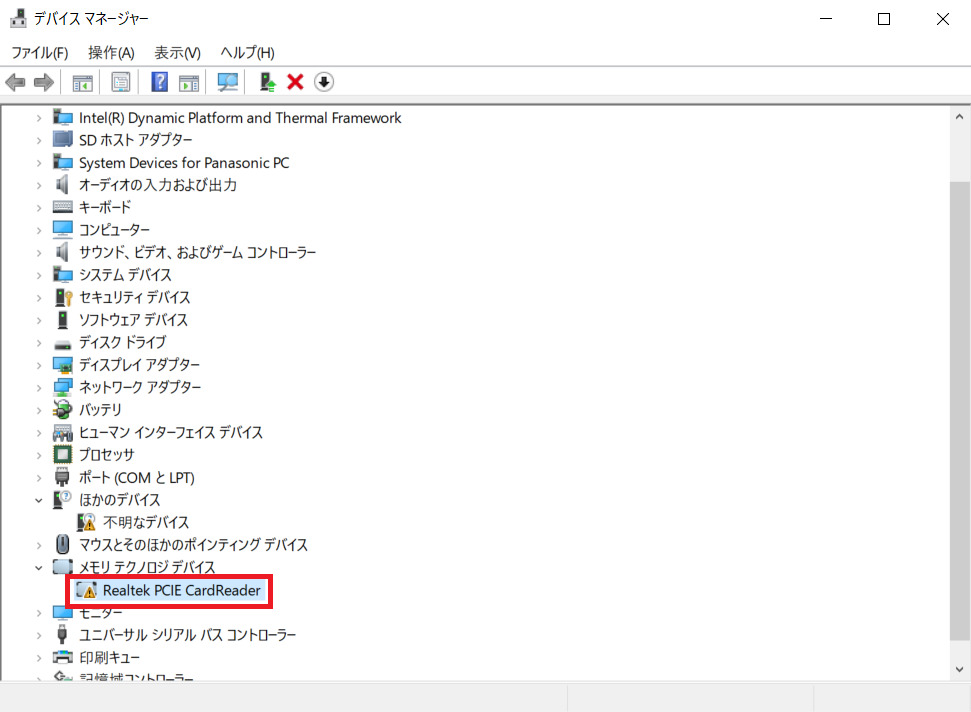Collapse the メモリ テクノロジ デバイス node

point(39,568)
